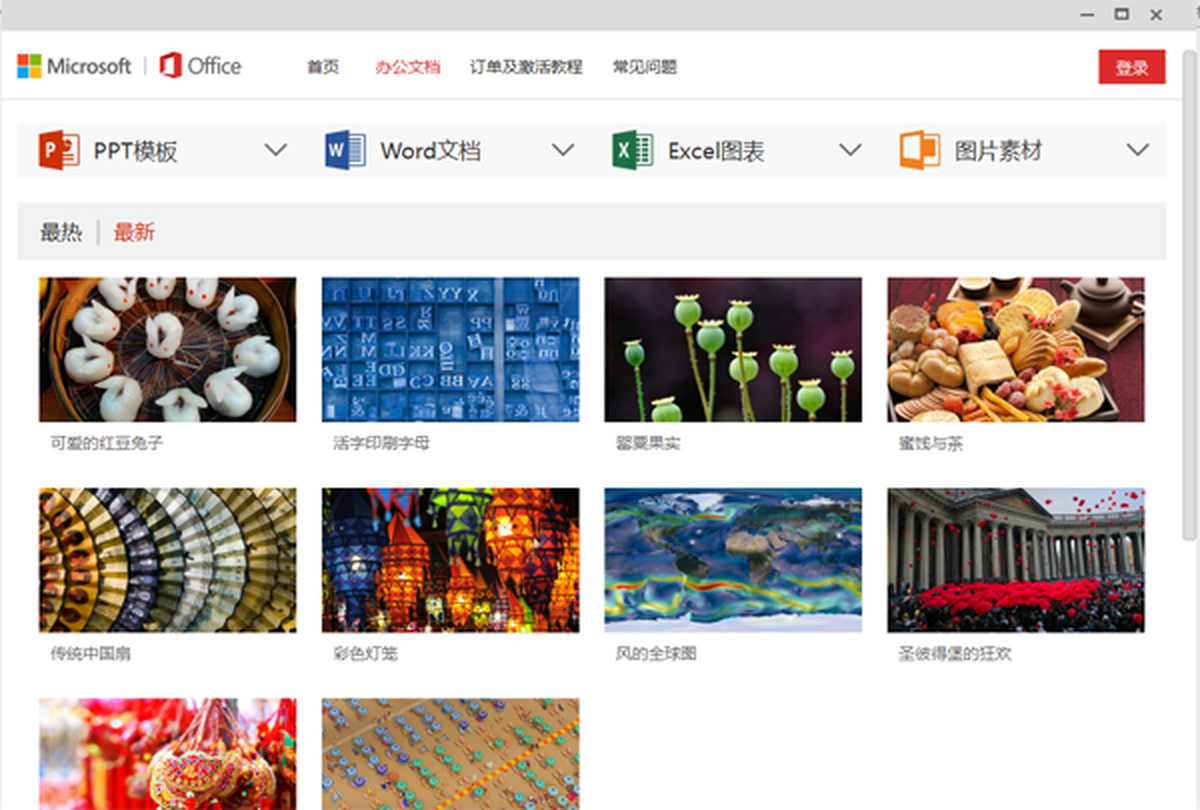This screenshot has height=810, width=1200.
Task: Expand the 图片素材 dropdown chevron
Action: click(x=1137, y=150)
